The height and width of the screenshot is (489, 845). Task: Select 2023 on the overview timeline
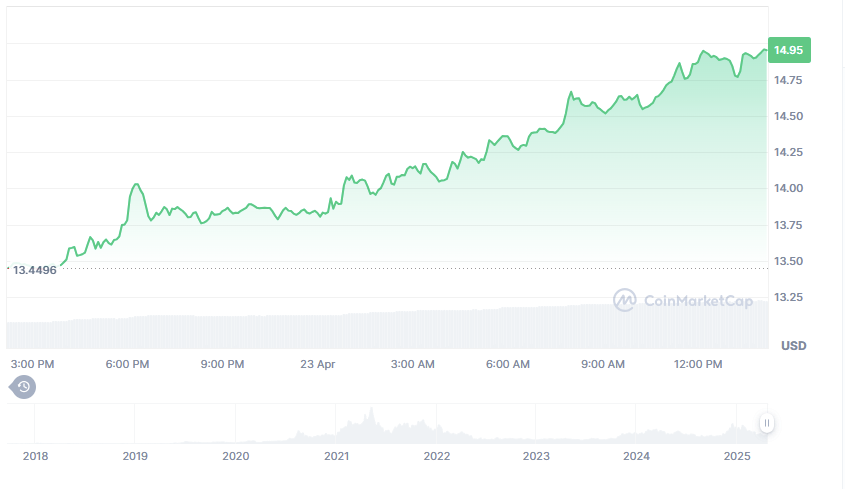(x=536, y=457)
